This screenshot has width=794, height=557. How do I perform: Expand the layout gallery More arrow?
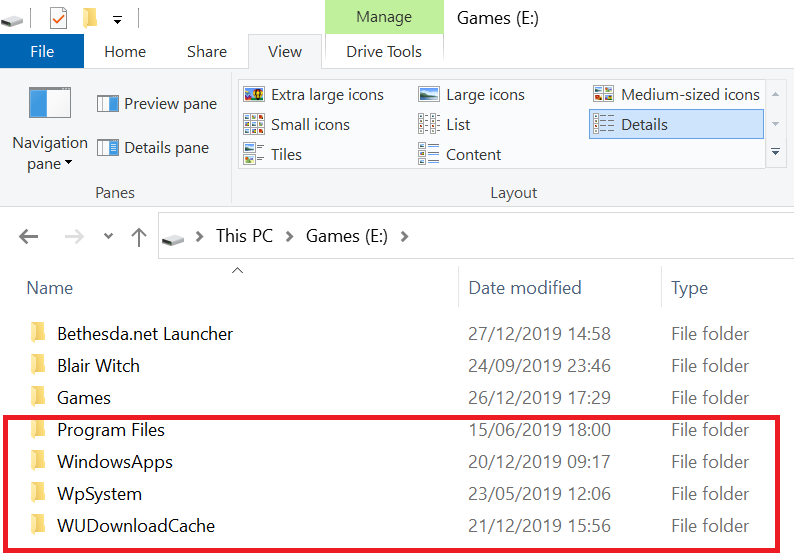click(x=775, y=152)
